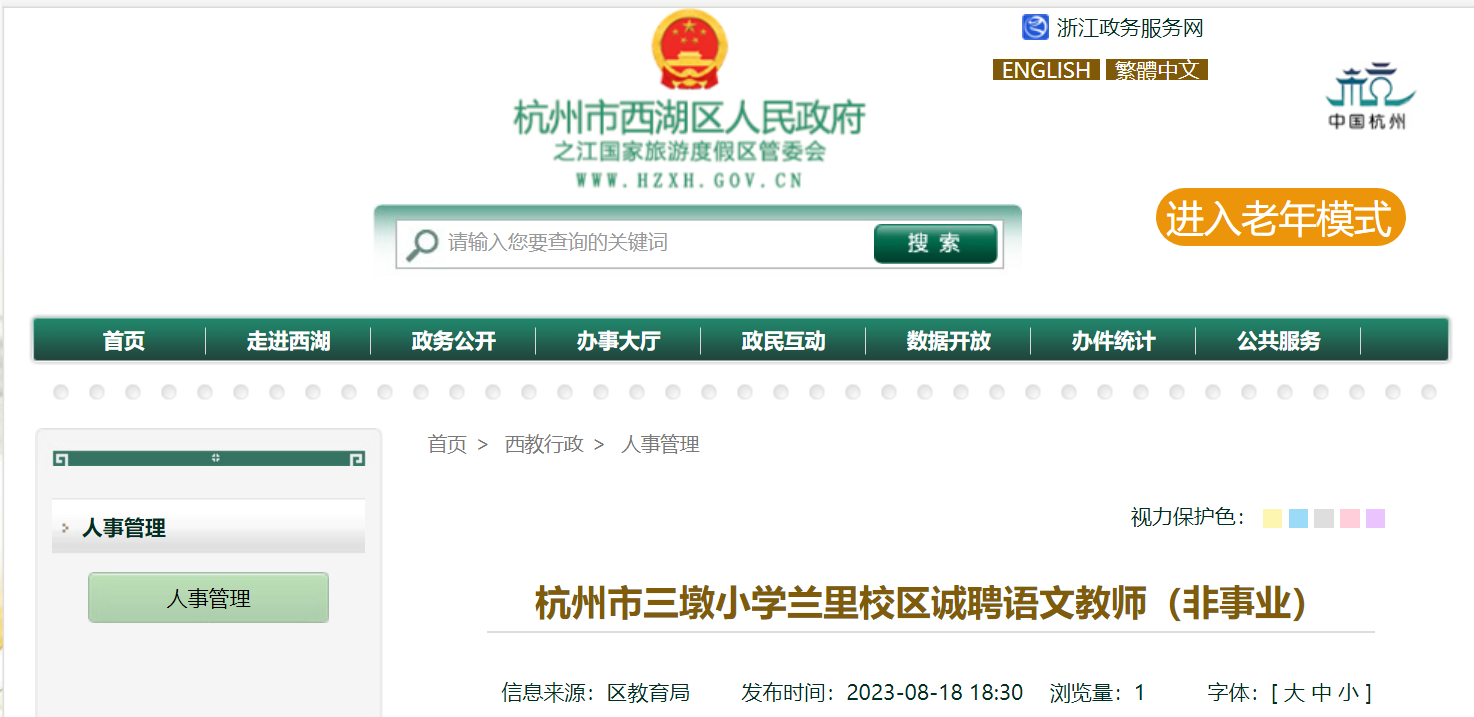1474x717 pixels.
Task: Go to 首页 in the breadcrumb
Action: 447,444
